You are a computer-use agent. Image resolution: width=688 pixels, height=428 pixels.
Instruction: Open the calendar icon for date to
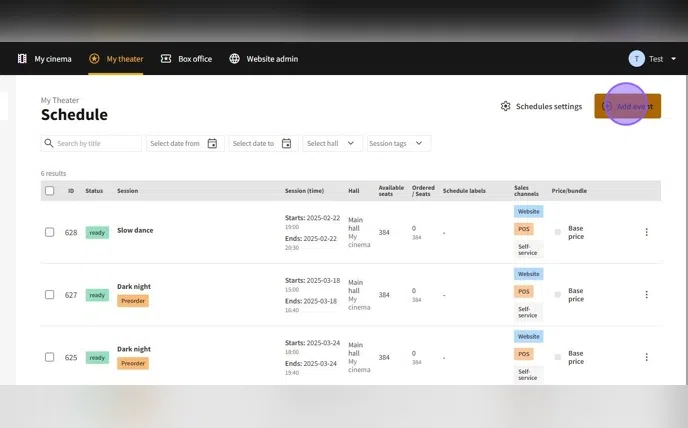click(x=286, y=144)
